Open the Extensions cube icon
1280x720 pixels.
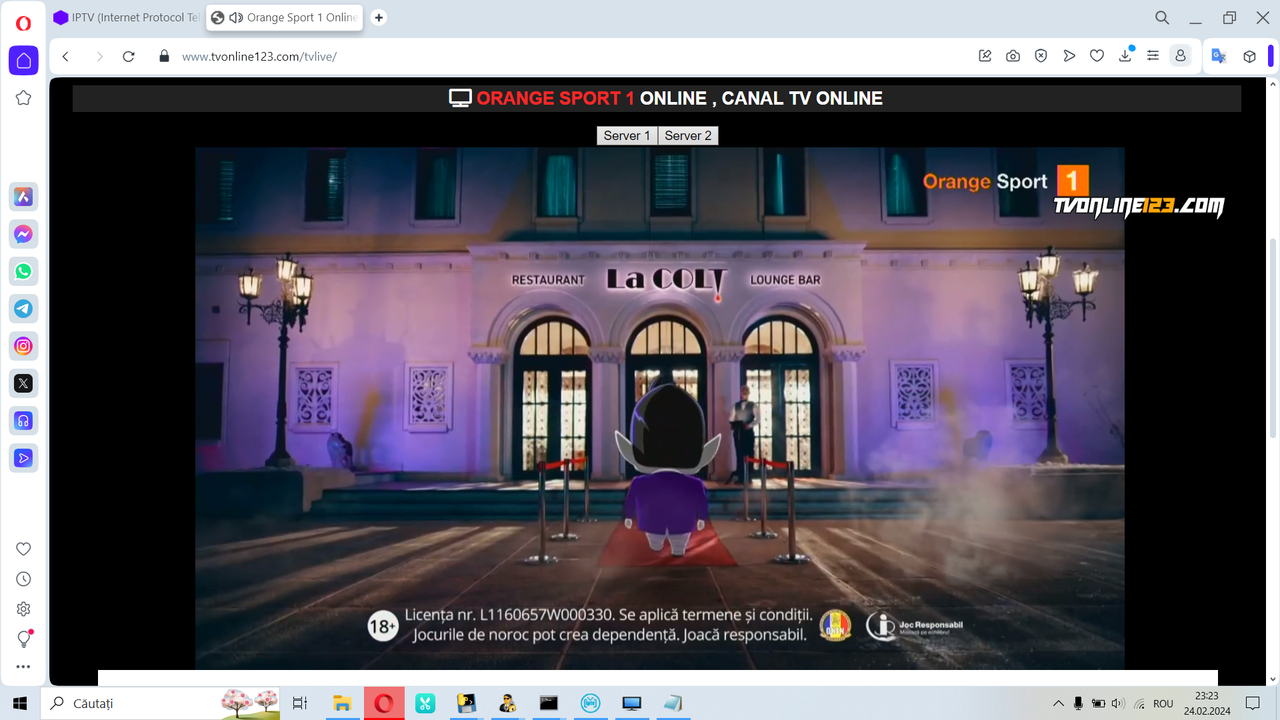tap(1249, 56)
